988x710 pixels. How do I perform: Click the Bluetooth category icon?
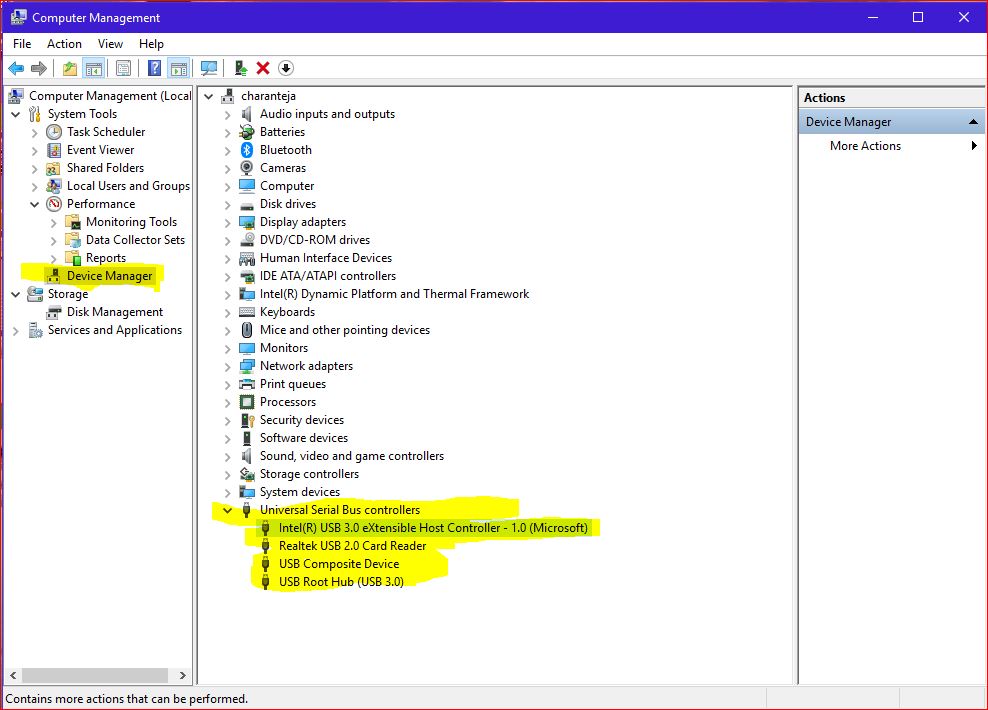[247, 150]
